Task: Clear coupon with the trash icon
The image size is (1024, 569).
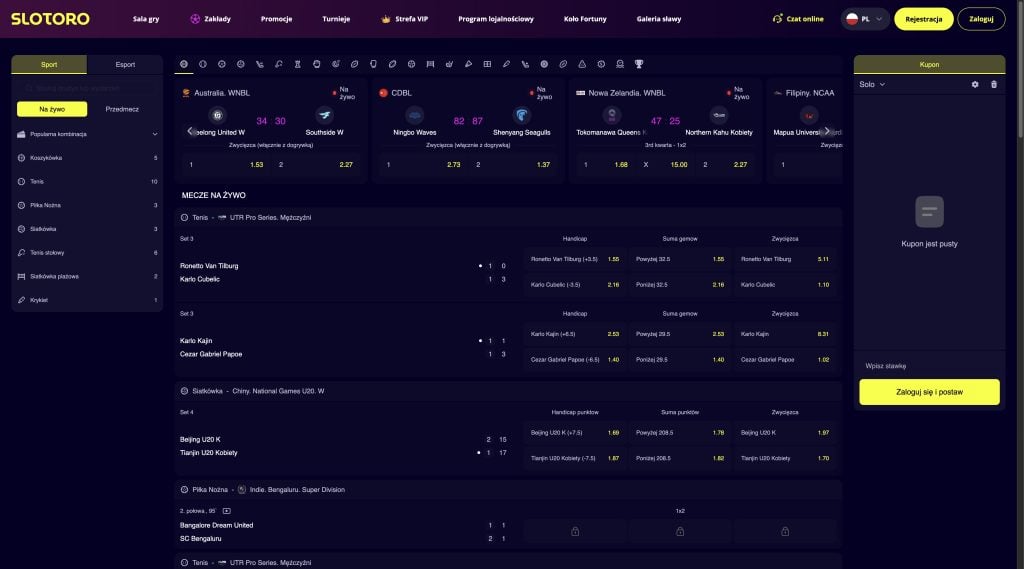Action: pyautogui.click(x=993, y=85)
